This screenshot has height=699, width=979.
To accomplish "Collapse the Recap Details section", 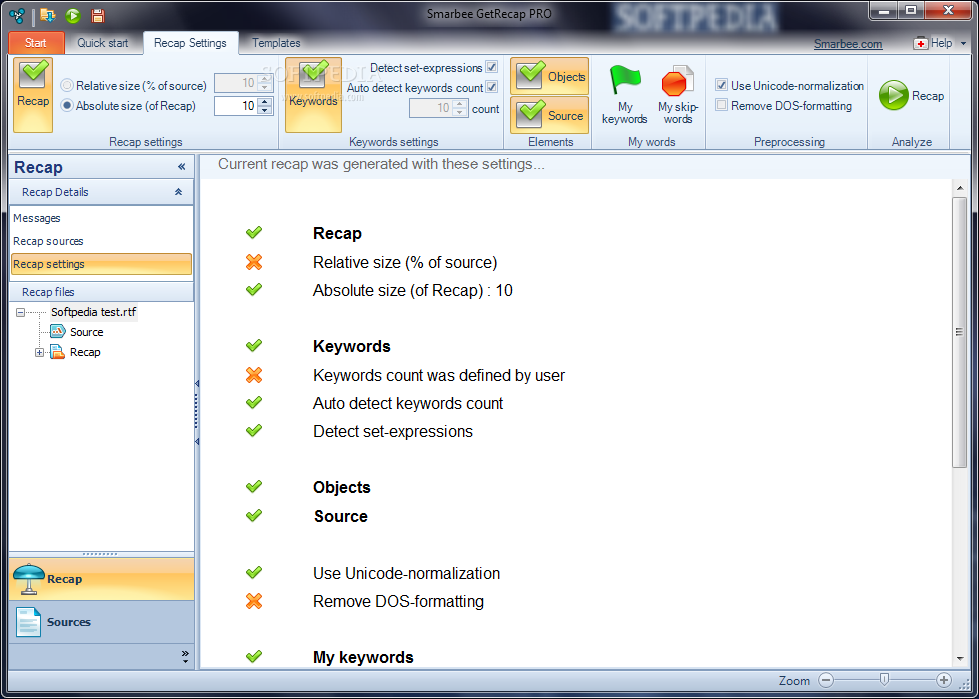I will 179,192.
